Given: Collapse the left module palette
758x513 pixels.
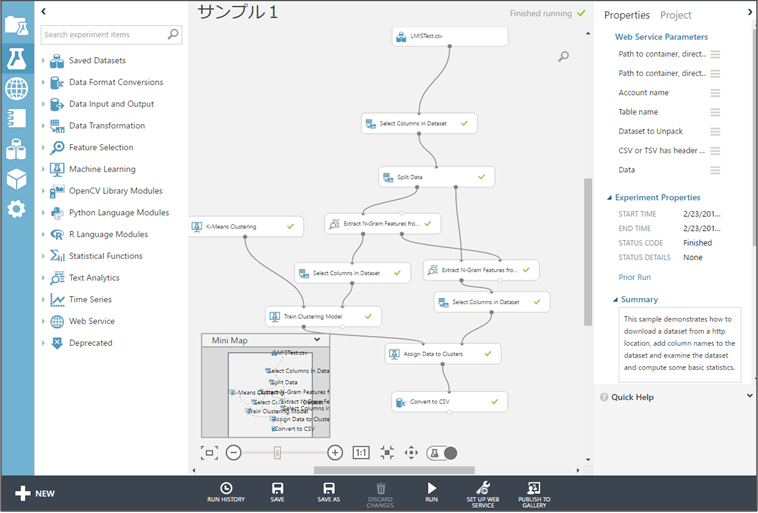Looking at the screenshot, I should click(44, 11).
